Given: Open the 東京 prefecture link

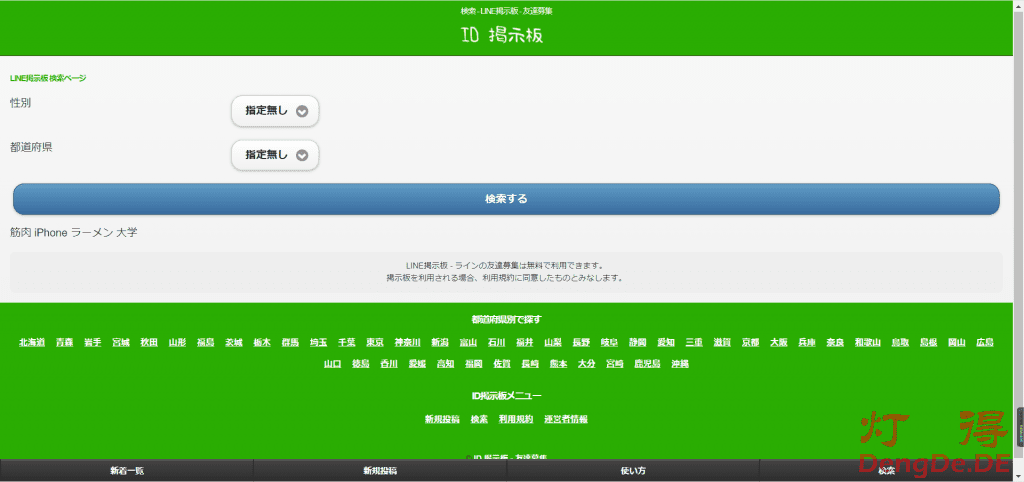Looking at the screenshot, I should pos(375,342).
